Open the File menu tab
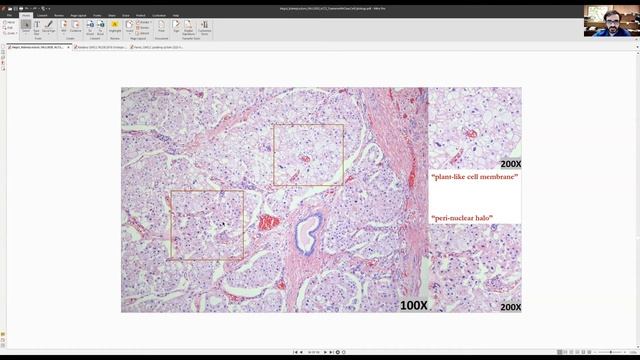640x360 pixels. (9, 16)
